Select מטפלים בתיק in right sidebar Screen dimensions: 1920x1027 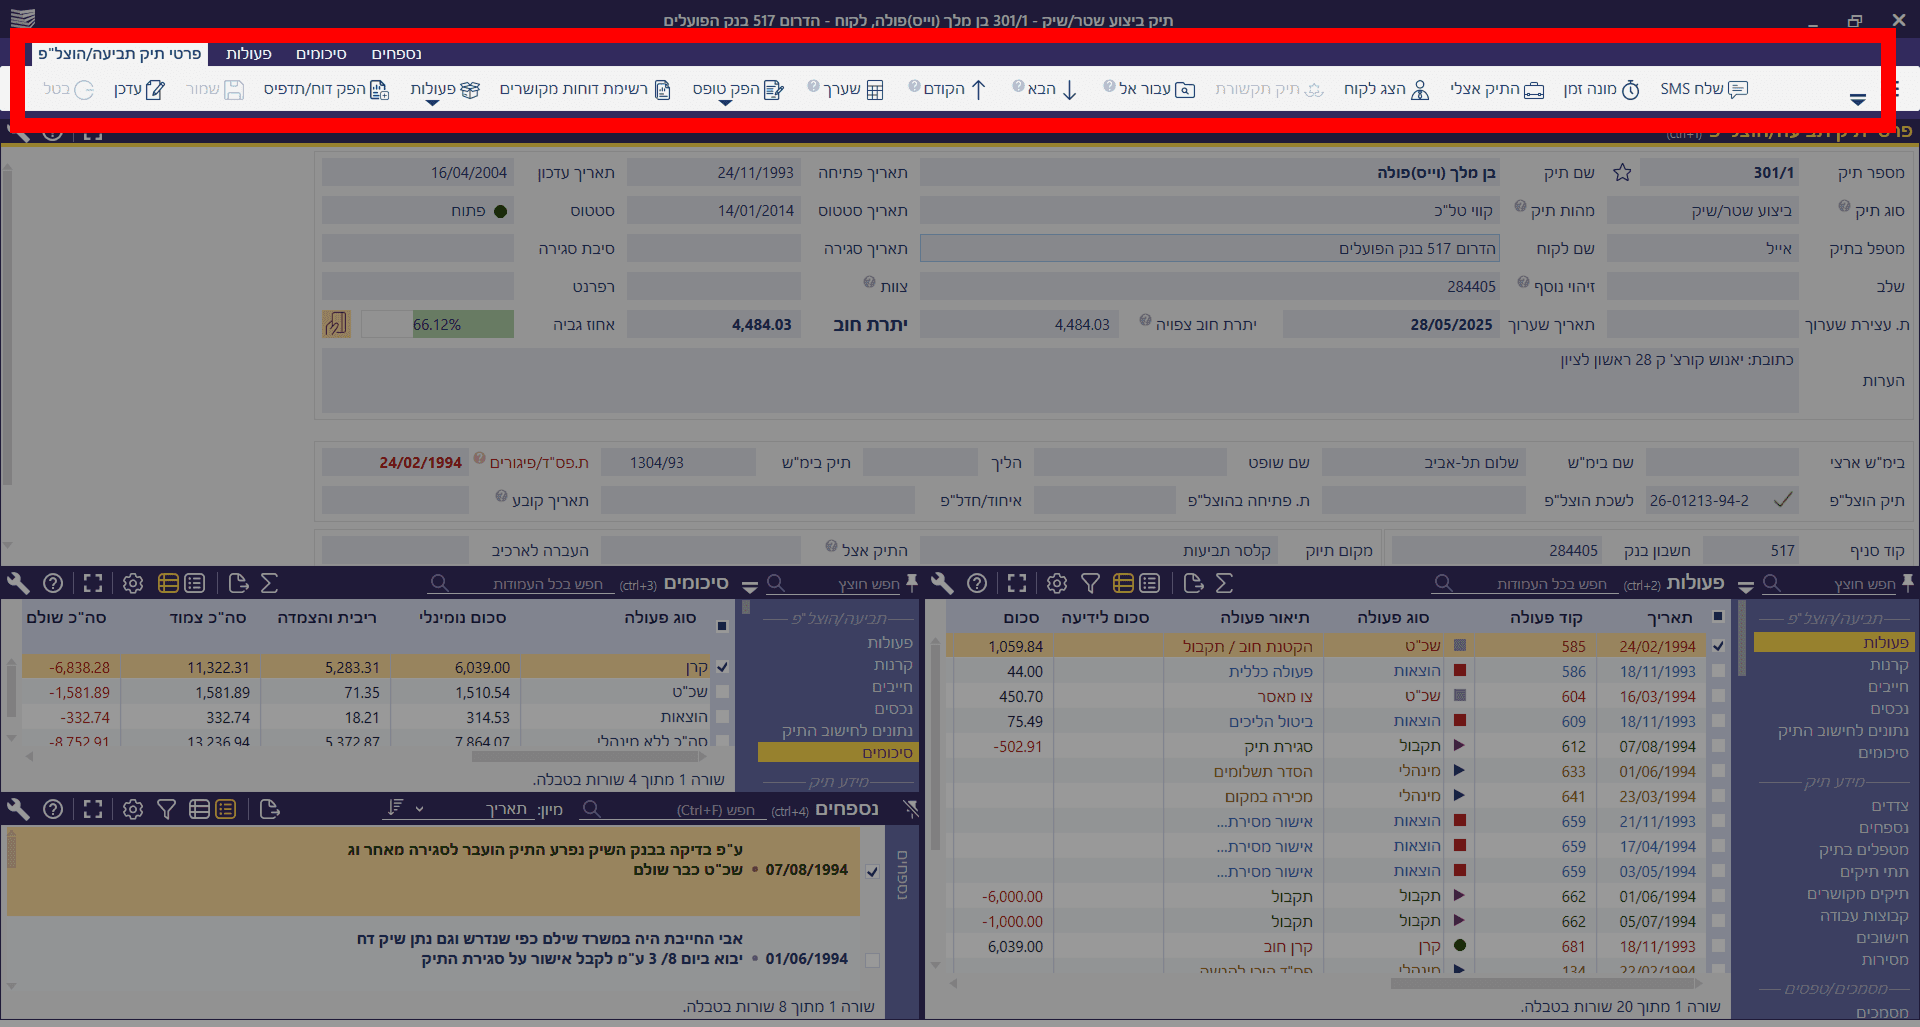click(1863, 850)
